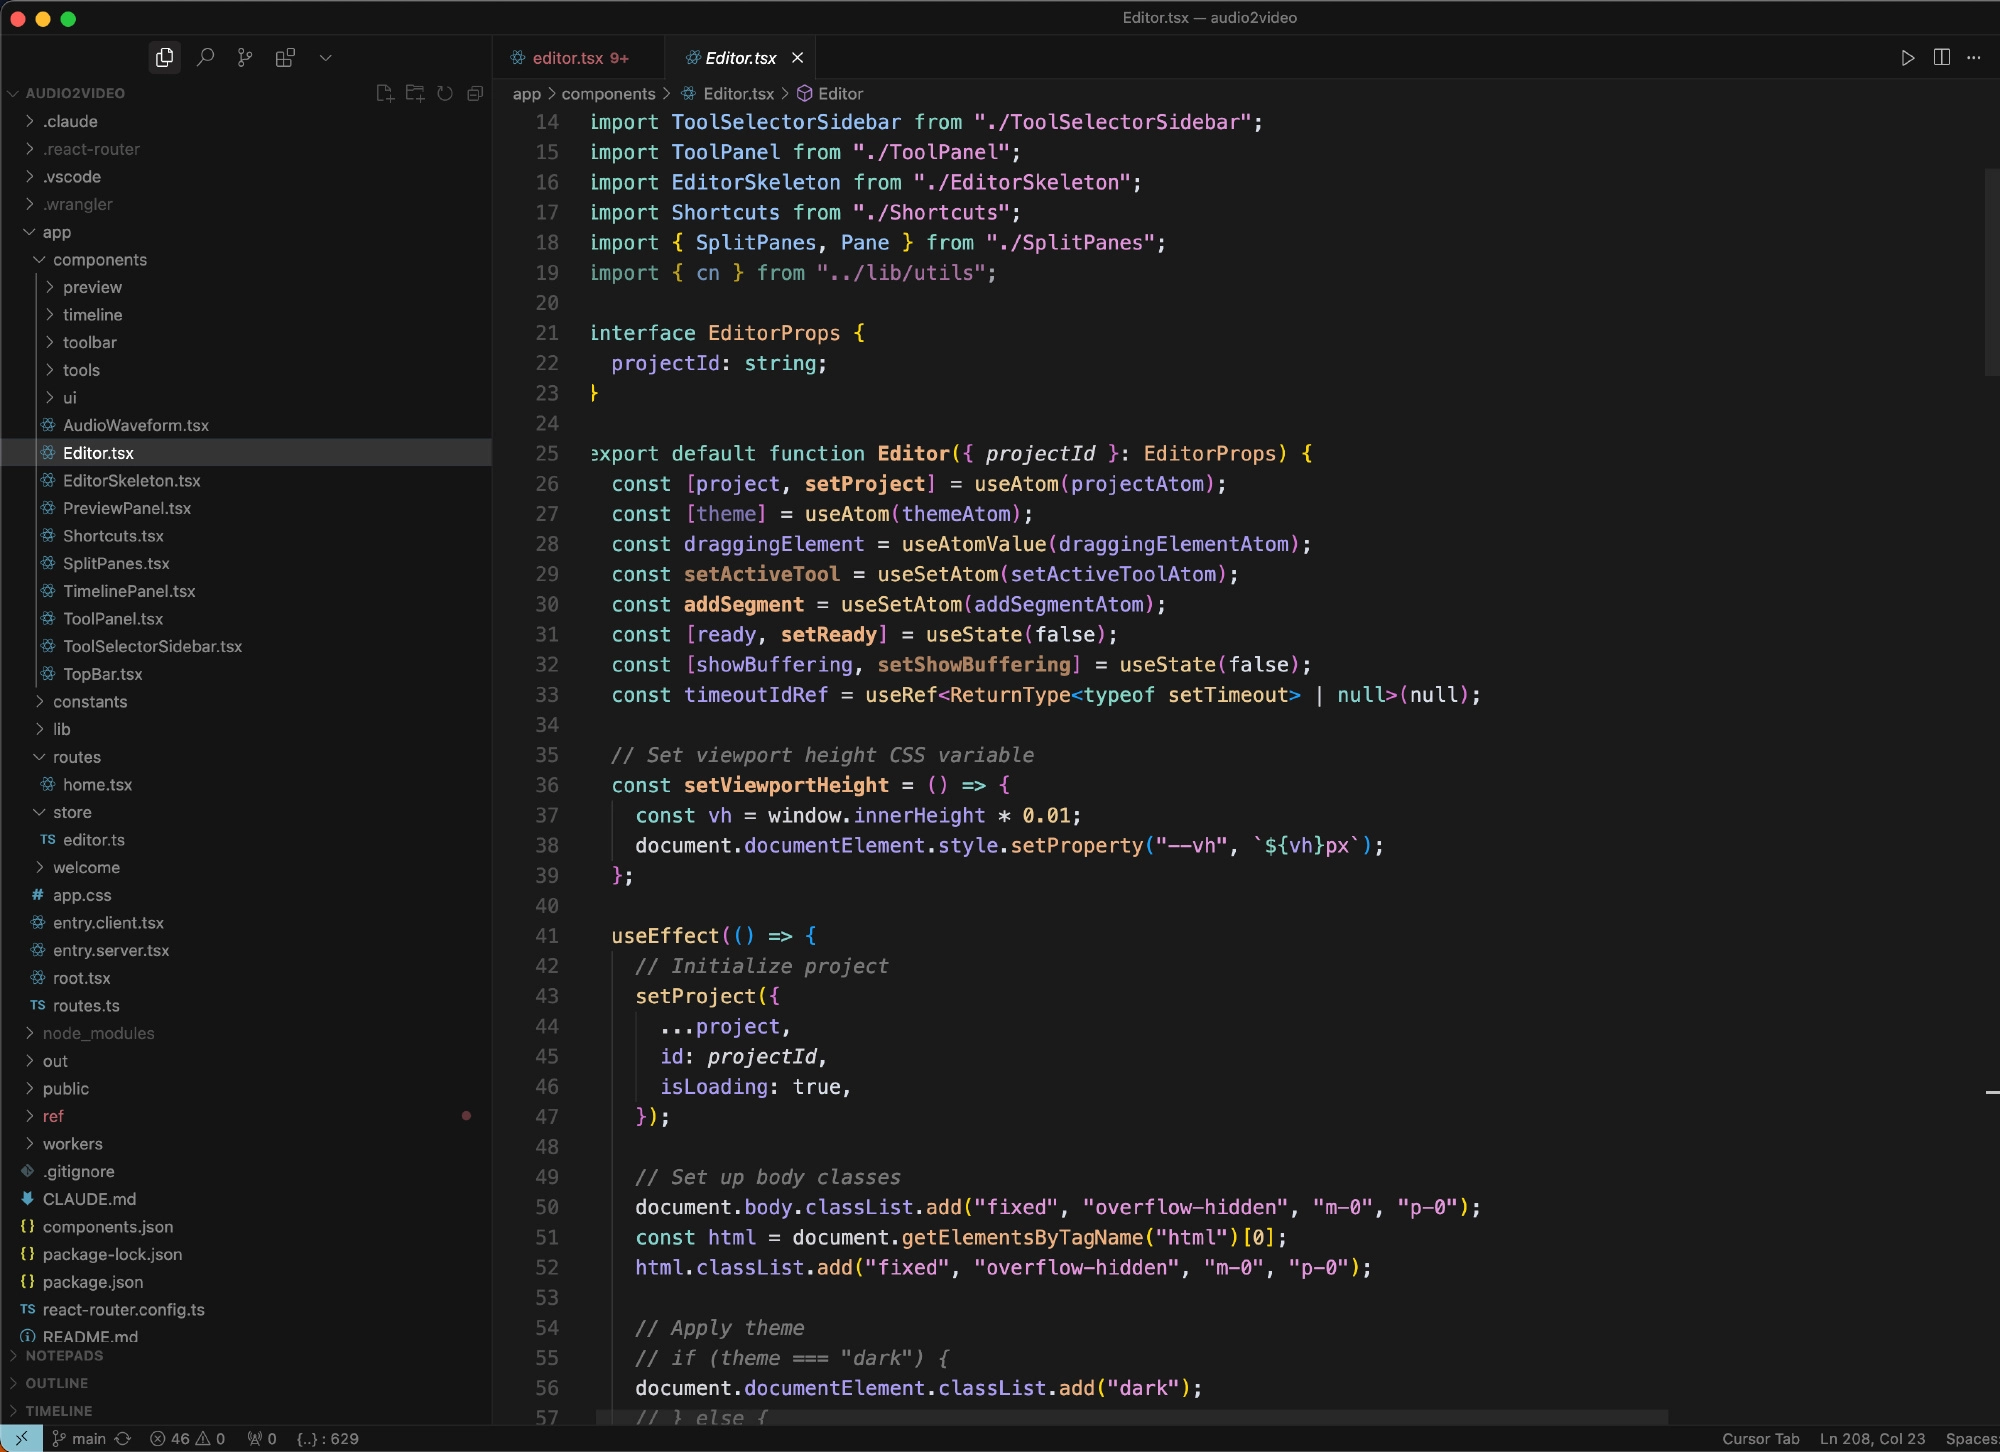Open ToolPanel.tsx file
Image resolution: width=2000 pixels, height=1452 pixels.
(x=112, y=619)
